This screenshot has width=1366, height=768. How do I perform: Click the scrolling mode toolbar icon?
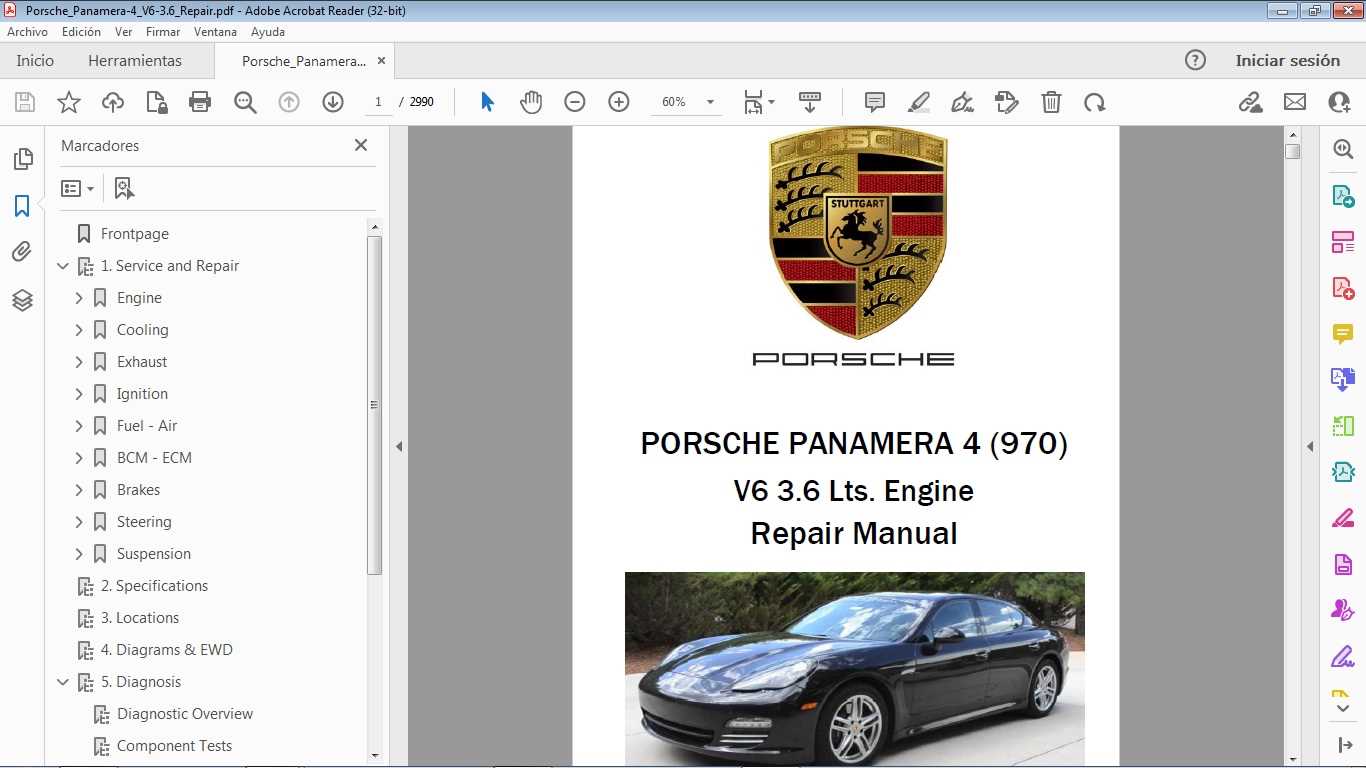[x=810, y=102]
